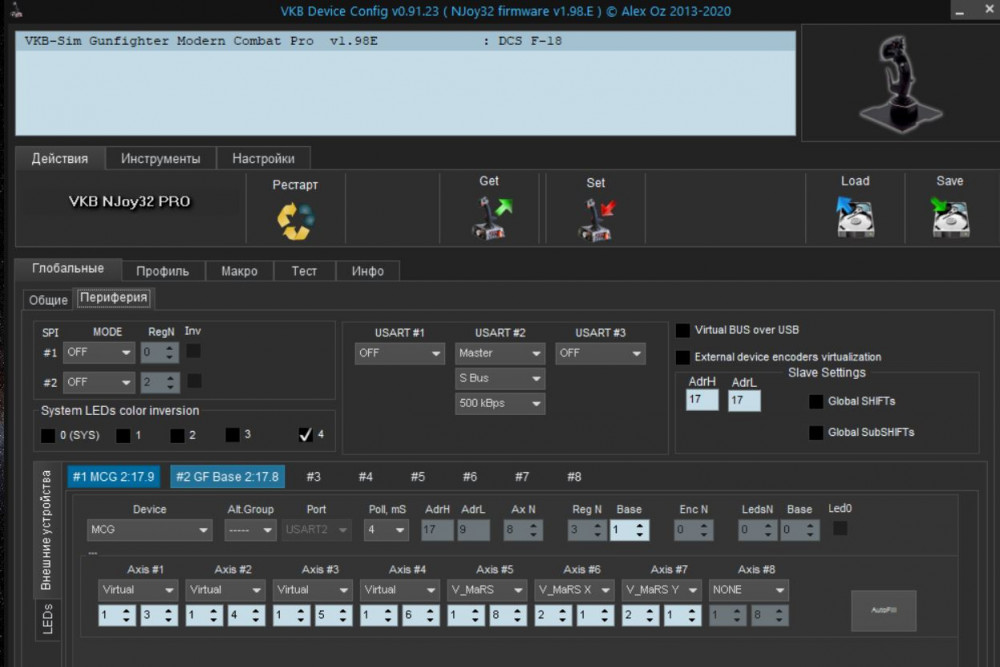The height and width of the screenshot is (667, 1000).
Task: Open the Инструменты tab
Action: 160,158
